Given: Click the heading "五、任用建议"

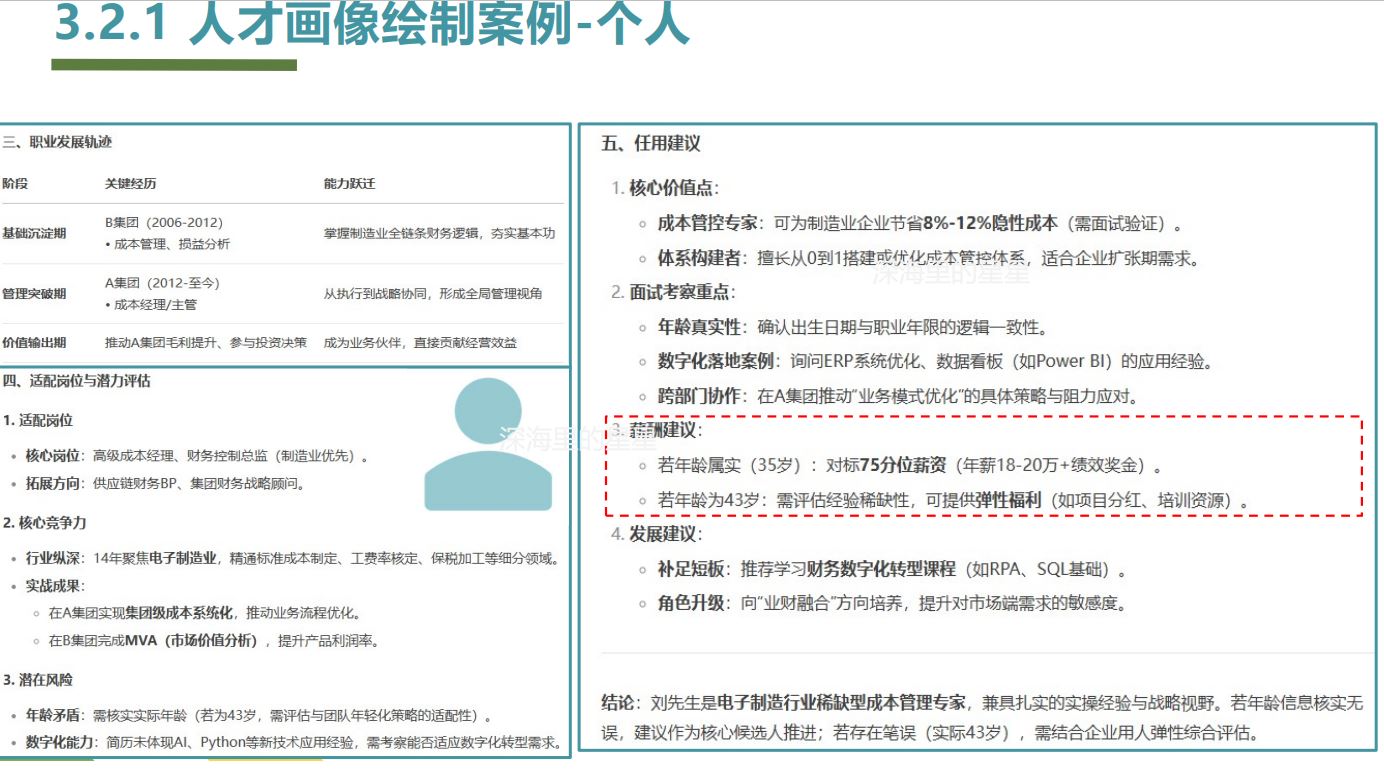Looking at the screenshot, I should pyautogui.click(x=651, y=144).
